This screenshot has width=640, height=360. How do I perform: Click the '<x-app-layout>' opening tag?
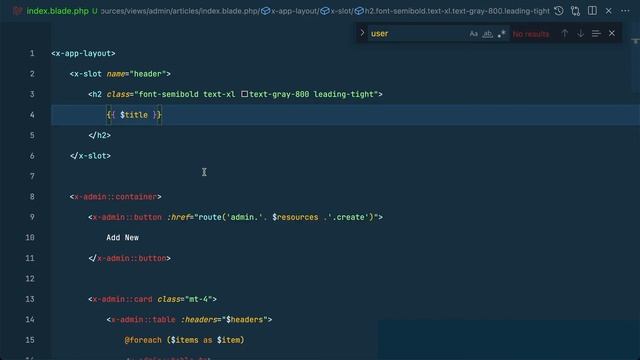coord(83,53)
